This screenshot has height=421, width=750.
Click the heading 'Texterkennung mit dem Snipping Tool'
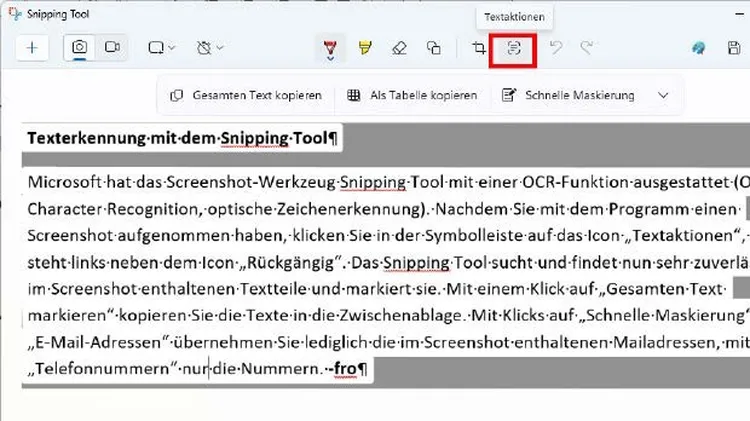[x=182, y=138]
